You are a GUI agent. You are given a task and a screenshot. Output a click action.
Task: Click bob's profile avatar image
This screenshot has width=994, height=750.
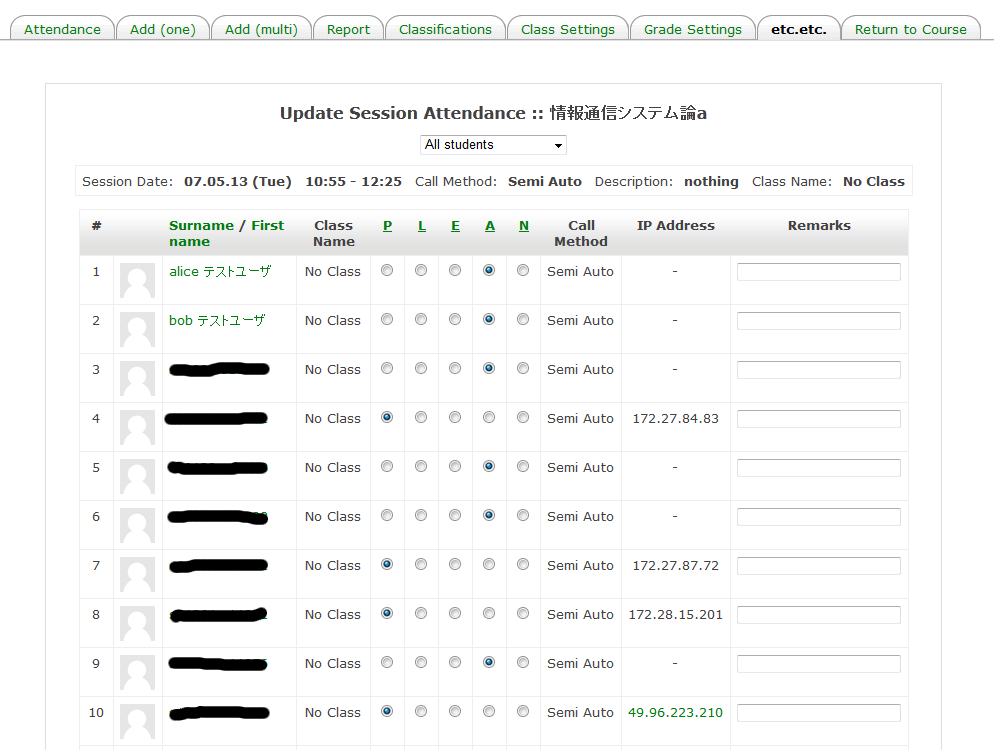pyautogui.click(x=137, y=329)
